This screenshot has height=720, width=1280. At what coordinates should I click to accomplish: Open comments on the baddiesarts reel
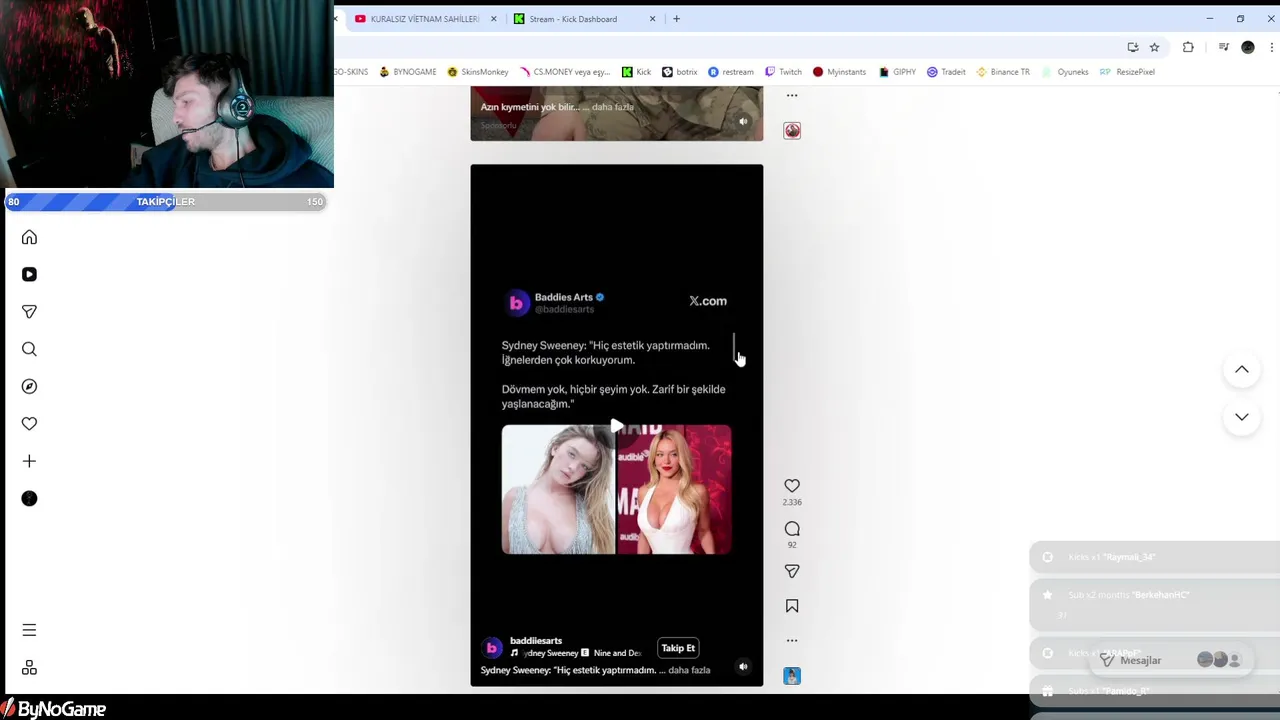pos(792,529)
